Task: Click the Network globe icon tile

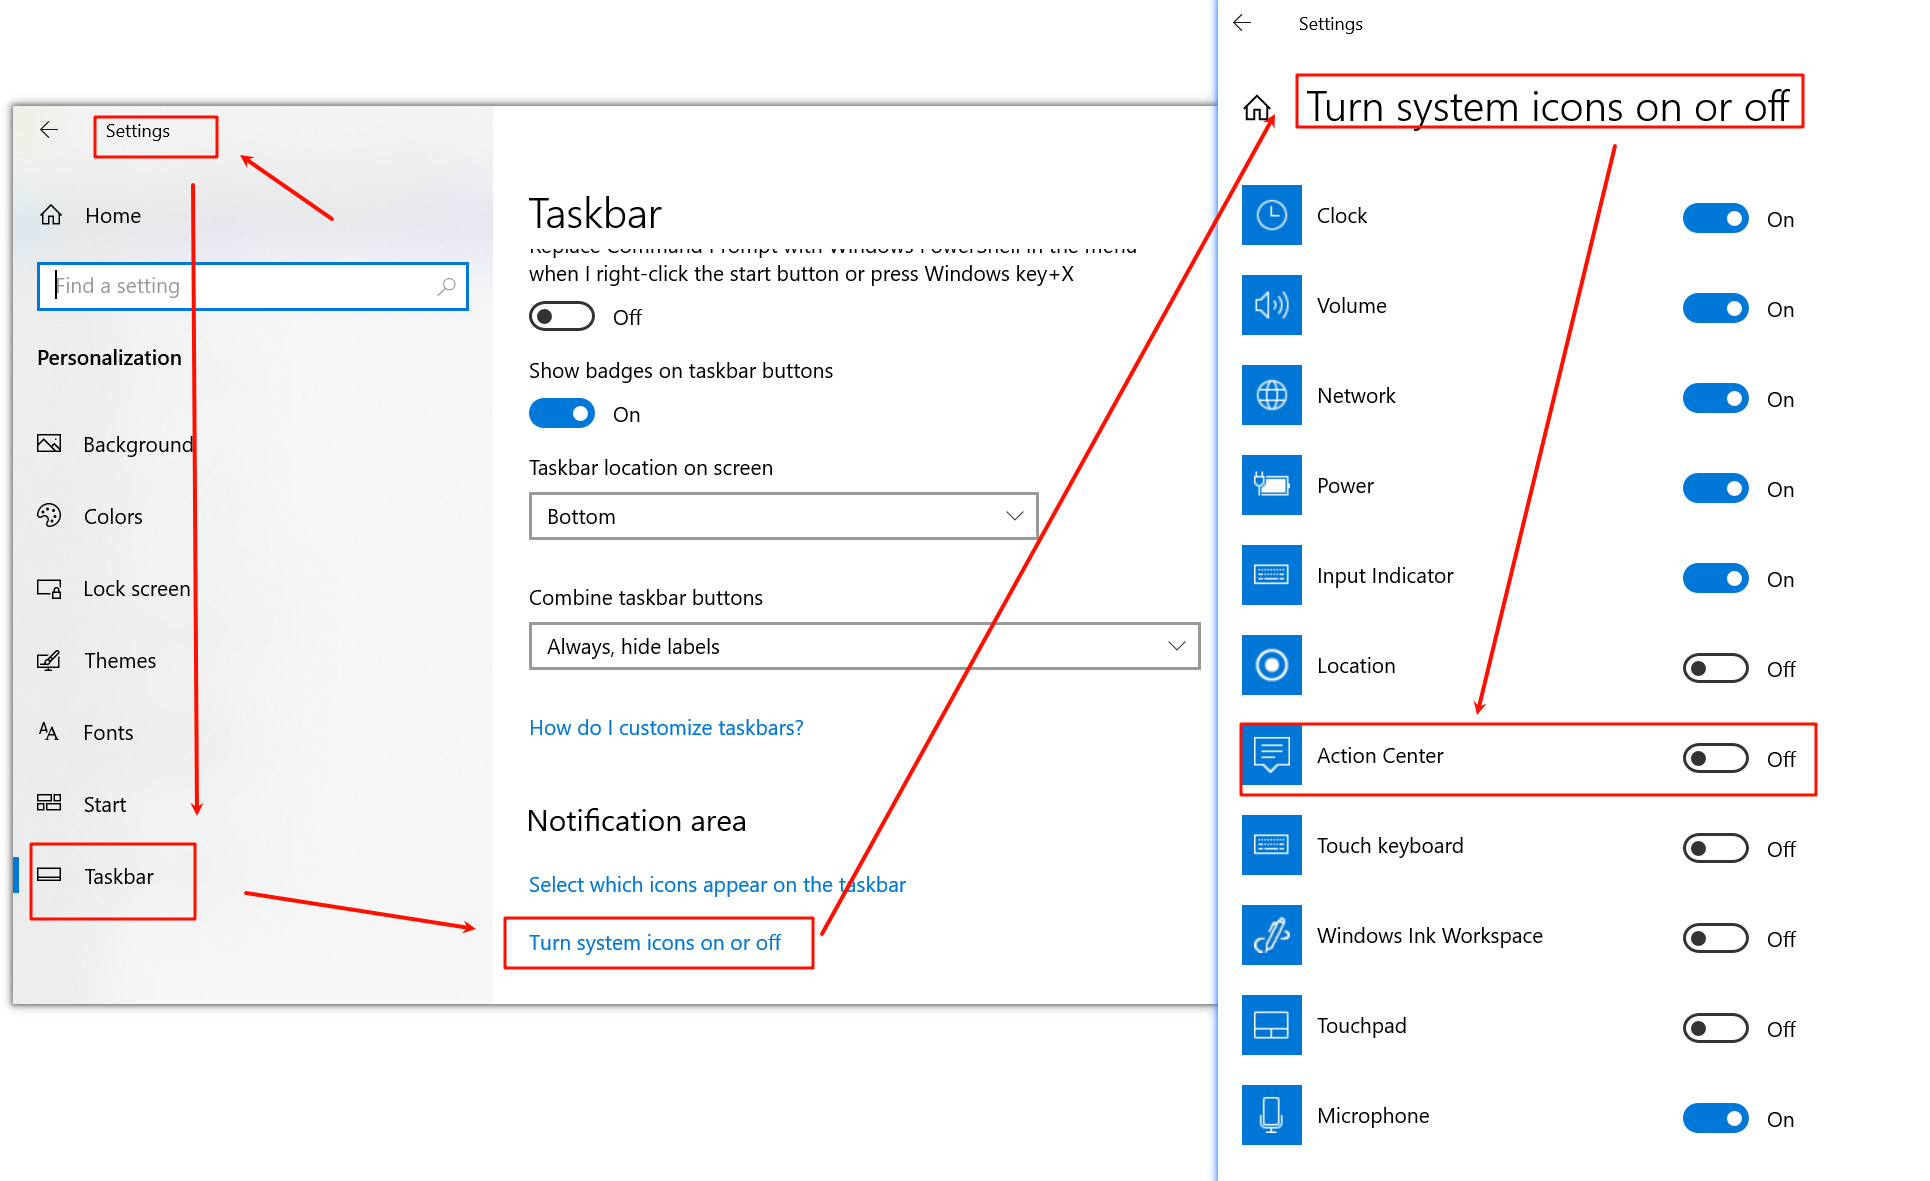Action: point(1271,395)
